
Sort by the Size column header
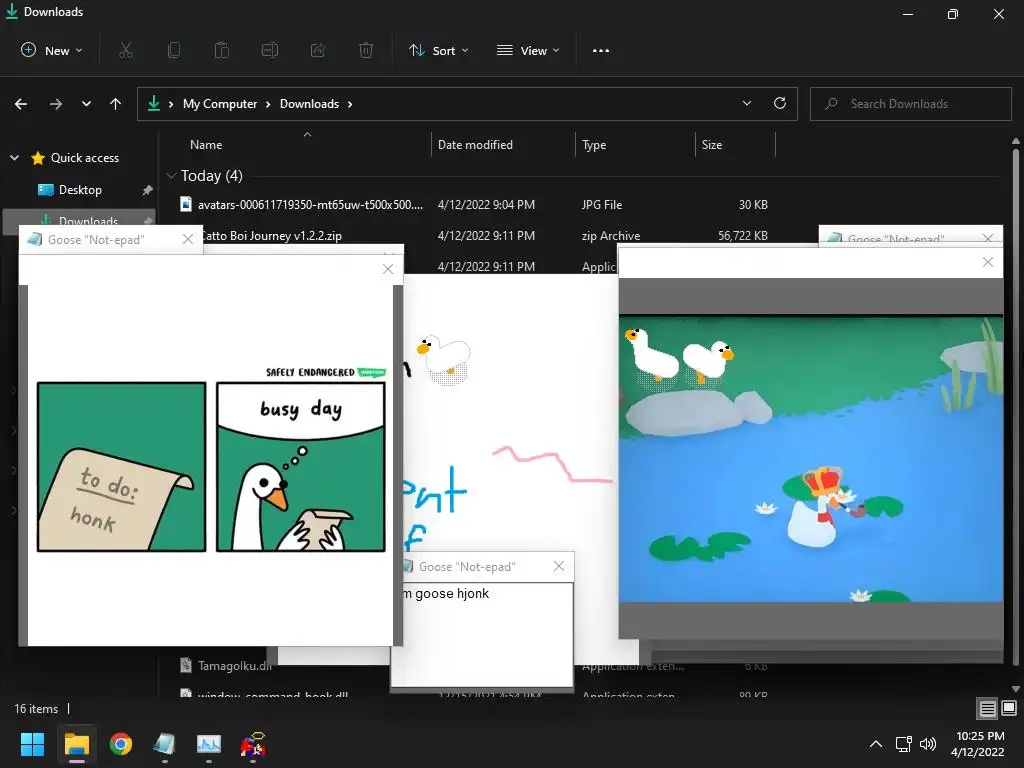coord(712,144)
